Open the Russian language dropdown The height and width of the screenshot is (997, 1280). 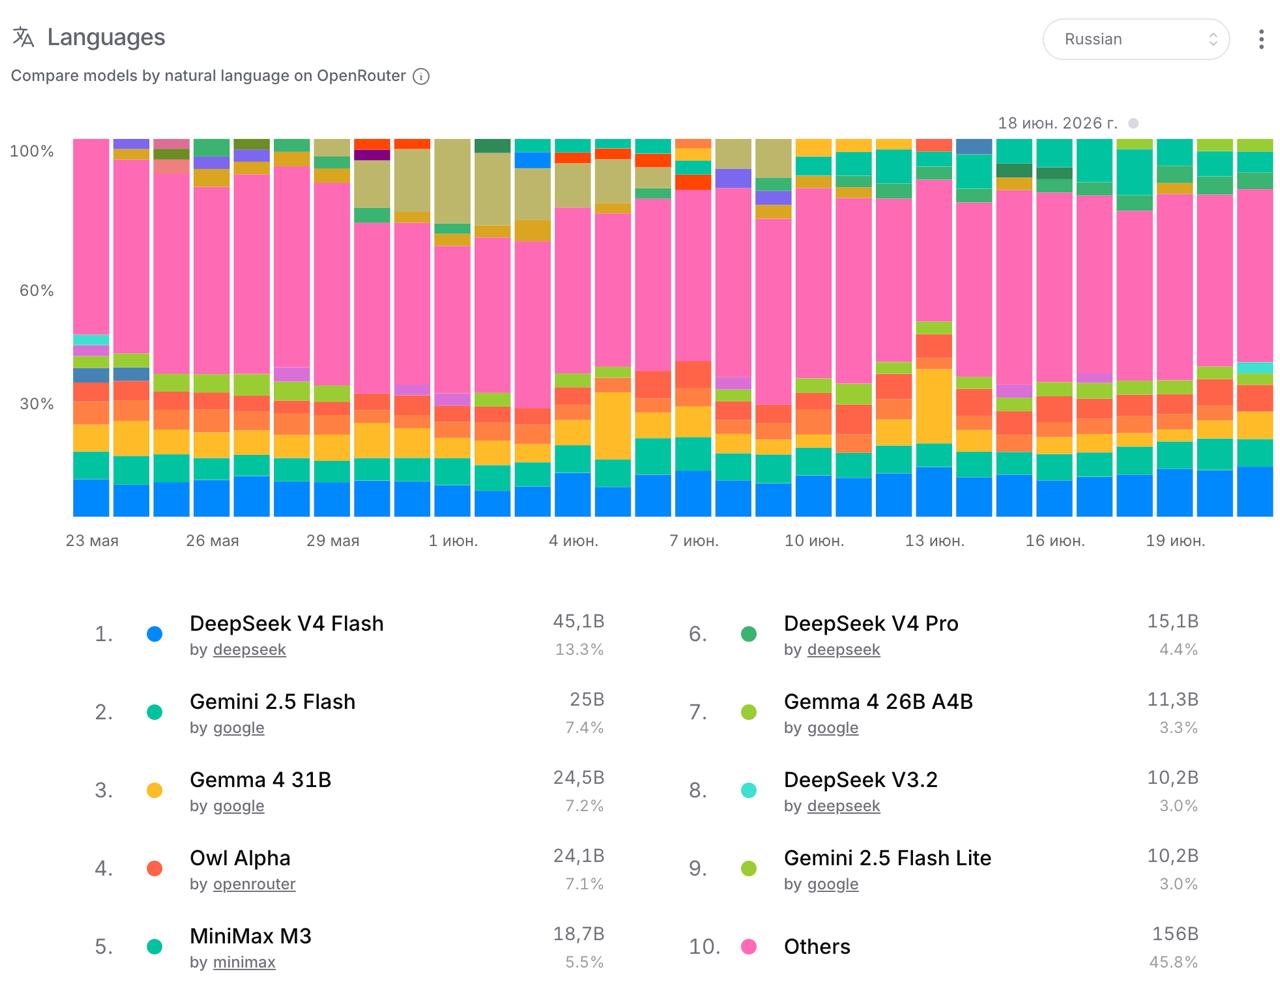pos(1135,39)
